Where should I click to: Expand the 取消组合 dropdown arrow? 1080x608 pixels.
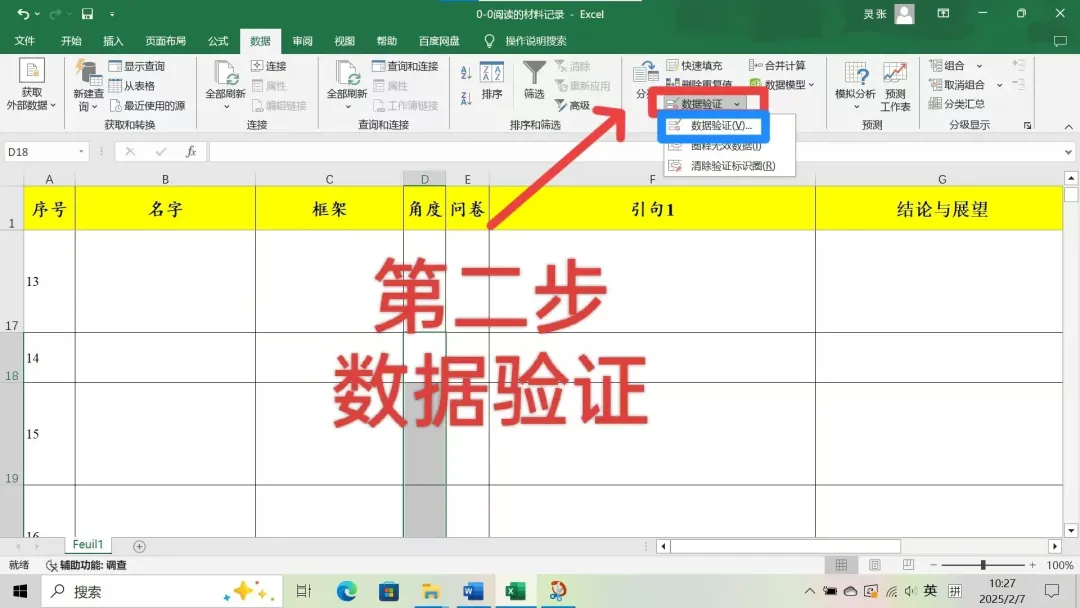tap(999, 85)
